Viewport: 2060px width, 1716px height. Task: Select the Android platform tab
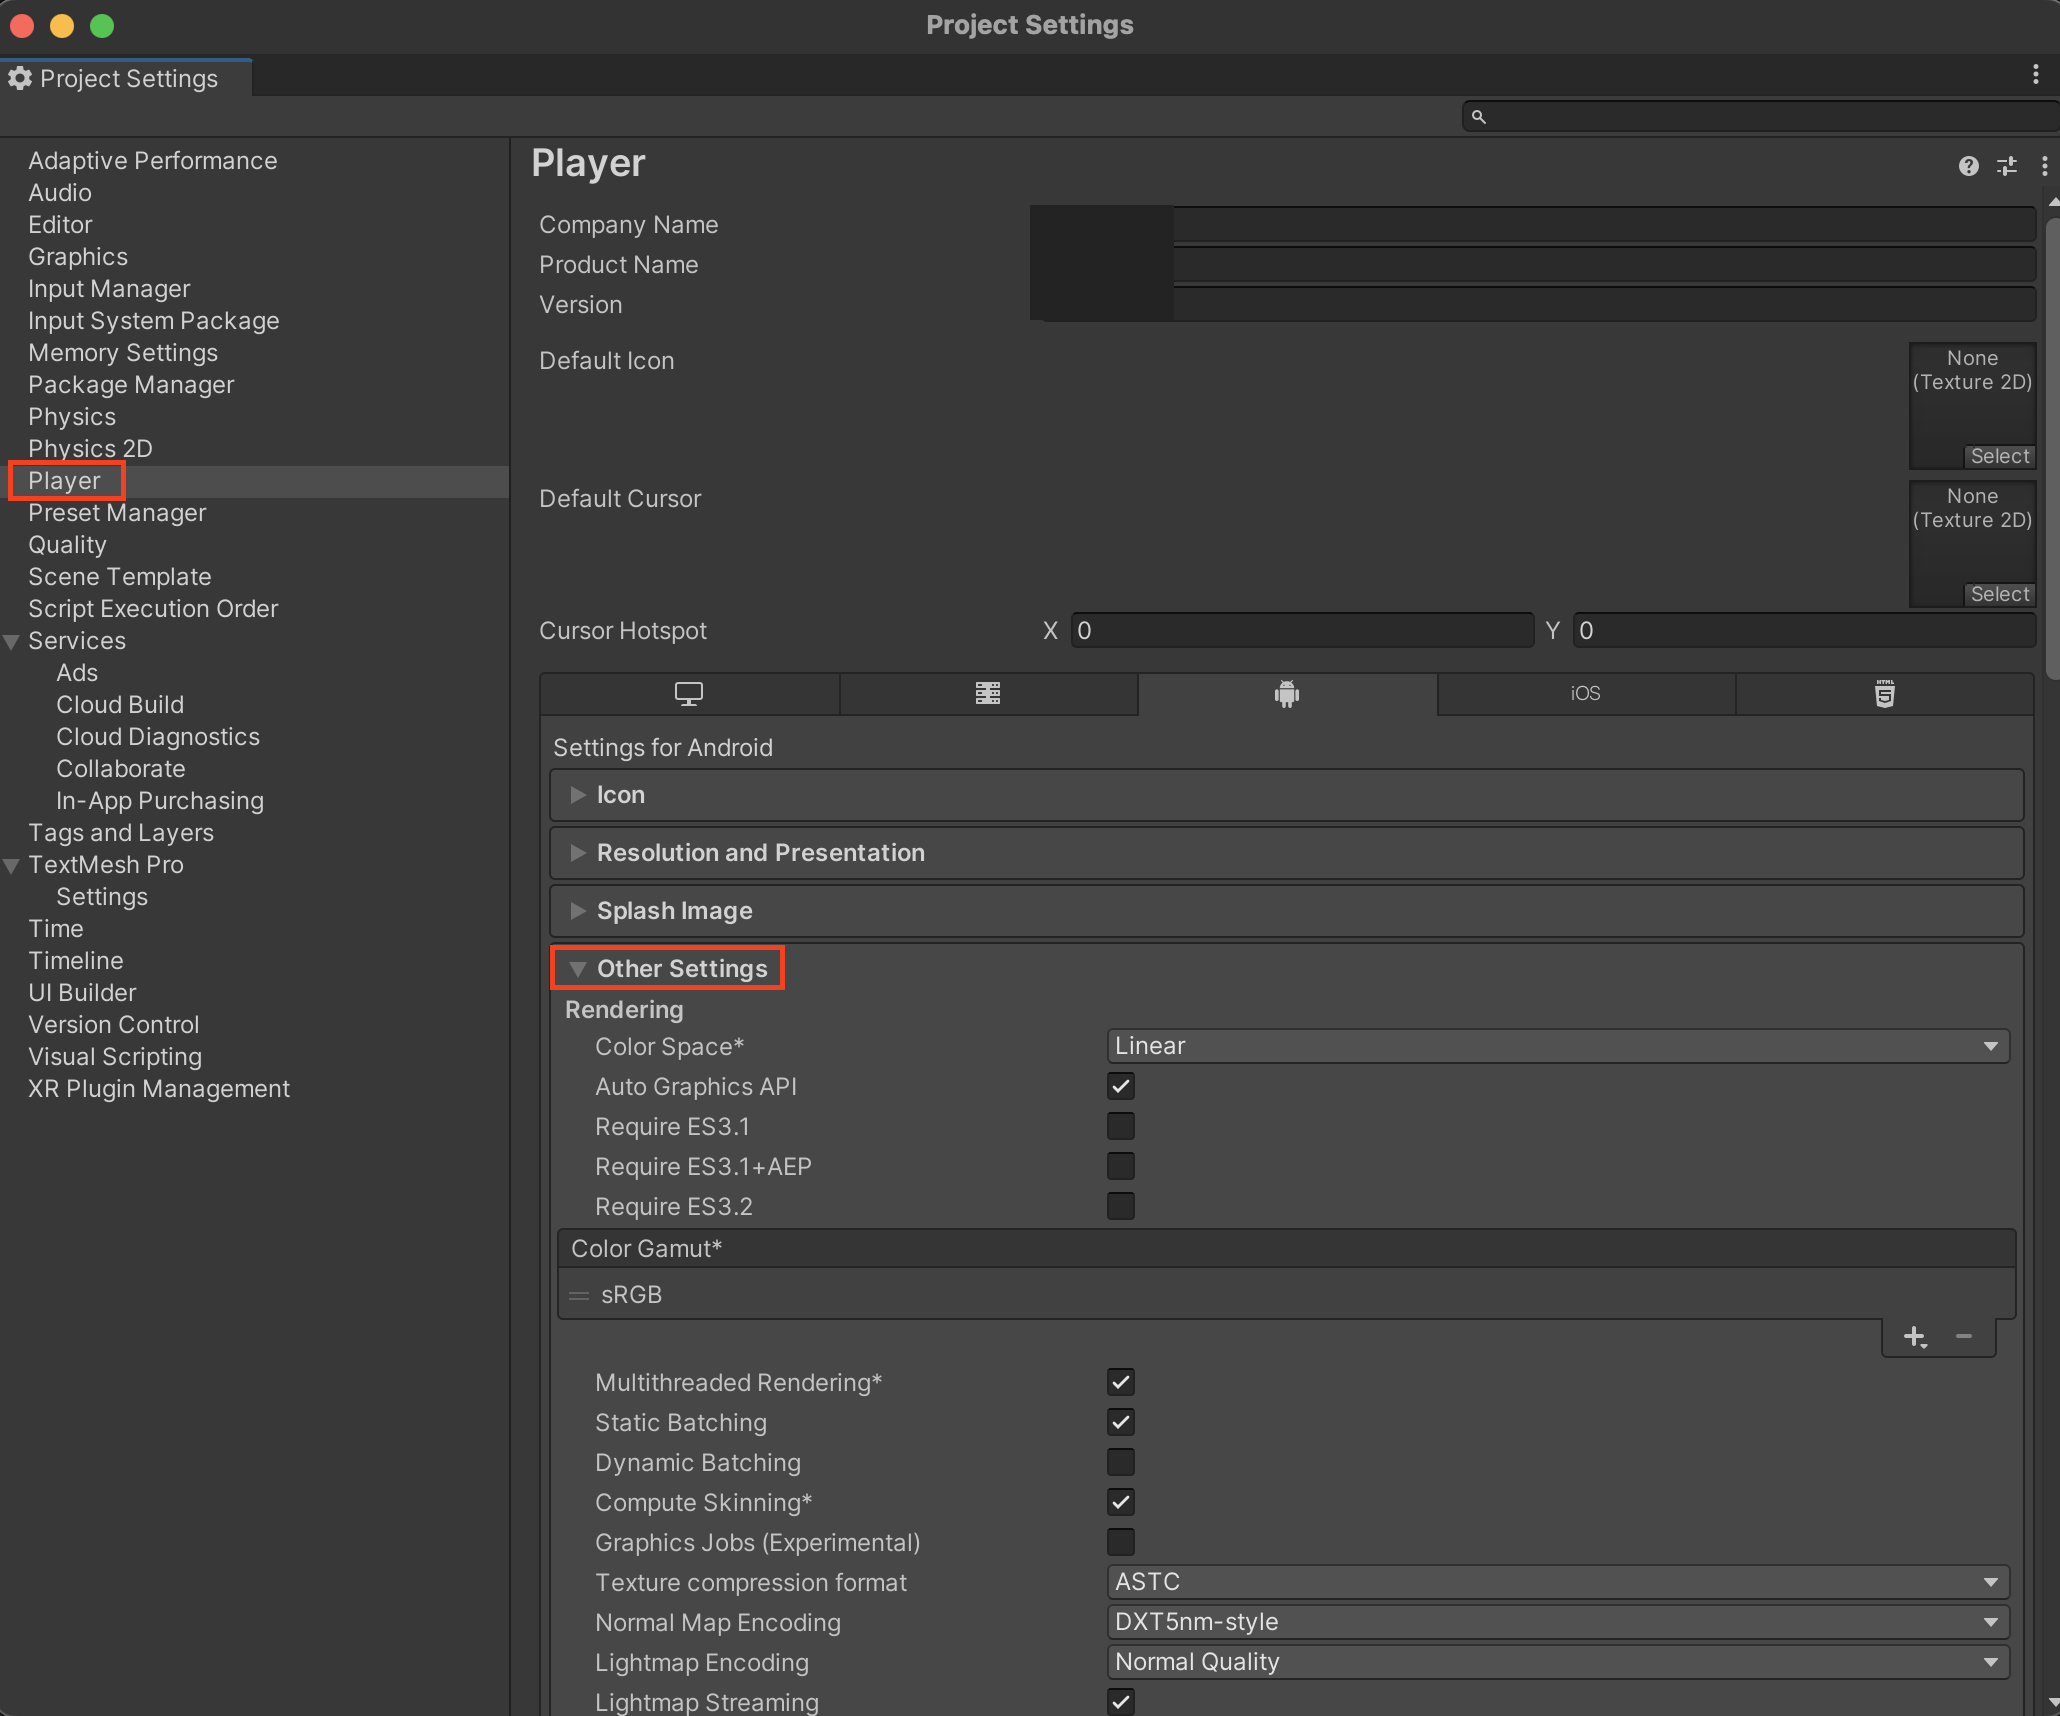pyautogui.click(x=1287, y=694)
